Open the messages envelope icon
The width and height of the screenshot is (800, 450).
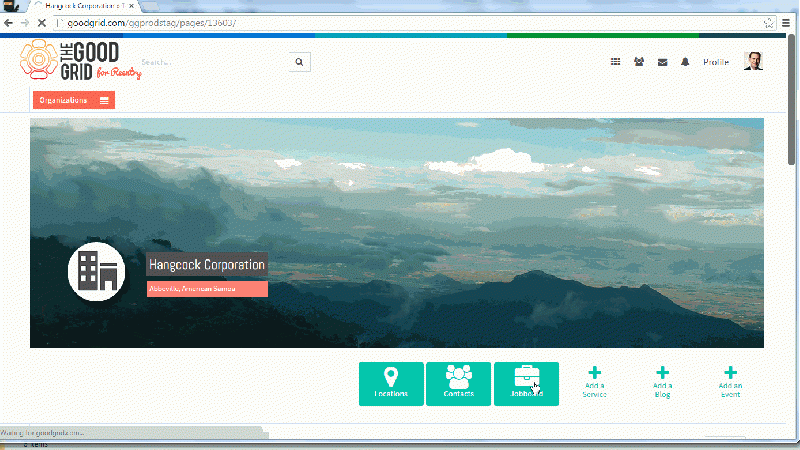pos(662,62)
